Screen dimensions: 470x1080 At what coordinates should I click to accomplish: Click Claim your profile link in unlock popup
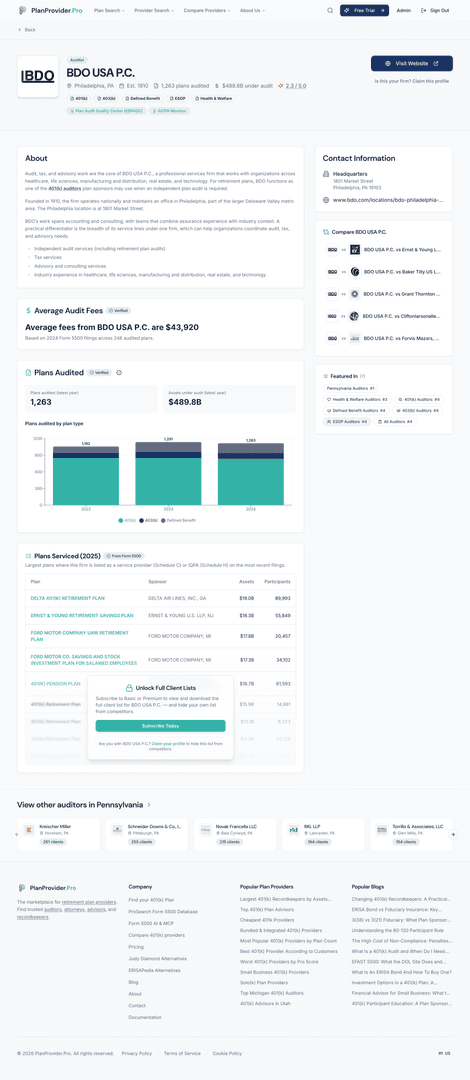(170, 744)
